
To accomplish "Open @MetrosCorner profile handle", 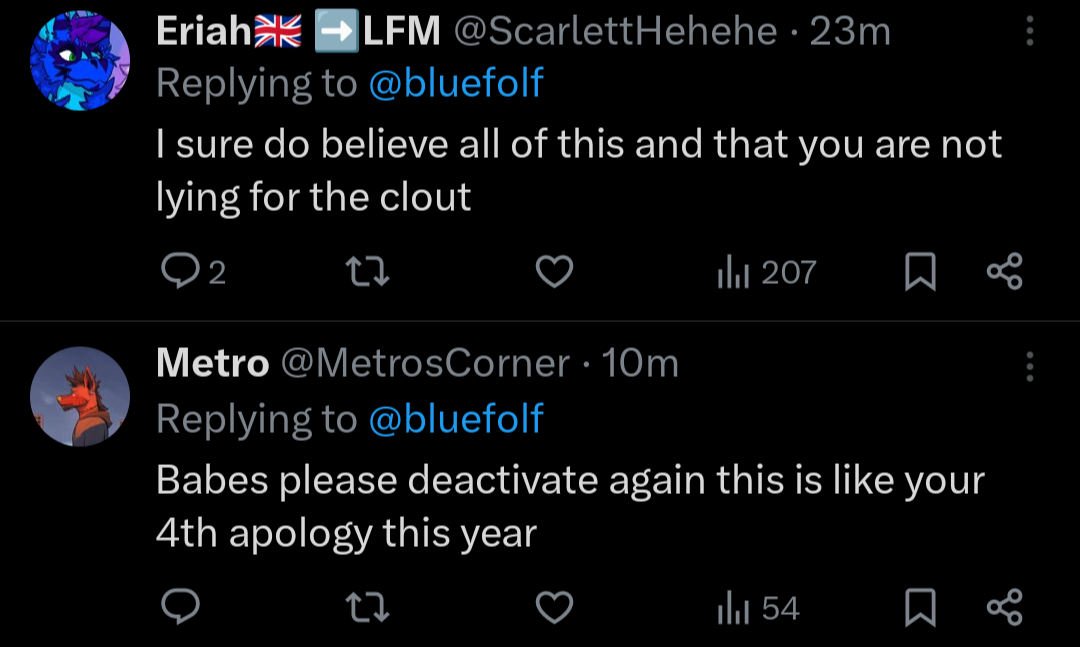I will pyautogui.click(x=425, y=363).
